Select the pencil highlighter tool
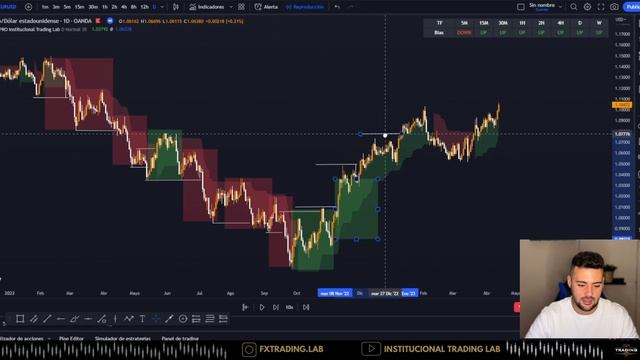 tap(169, 319)
